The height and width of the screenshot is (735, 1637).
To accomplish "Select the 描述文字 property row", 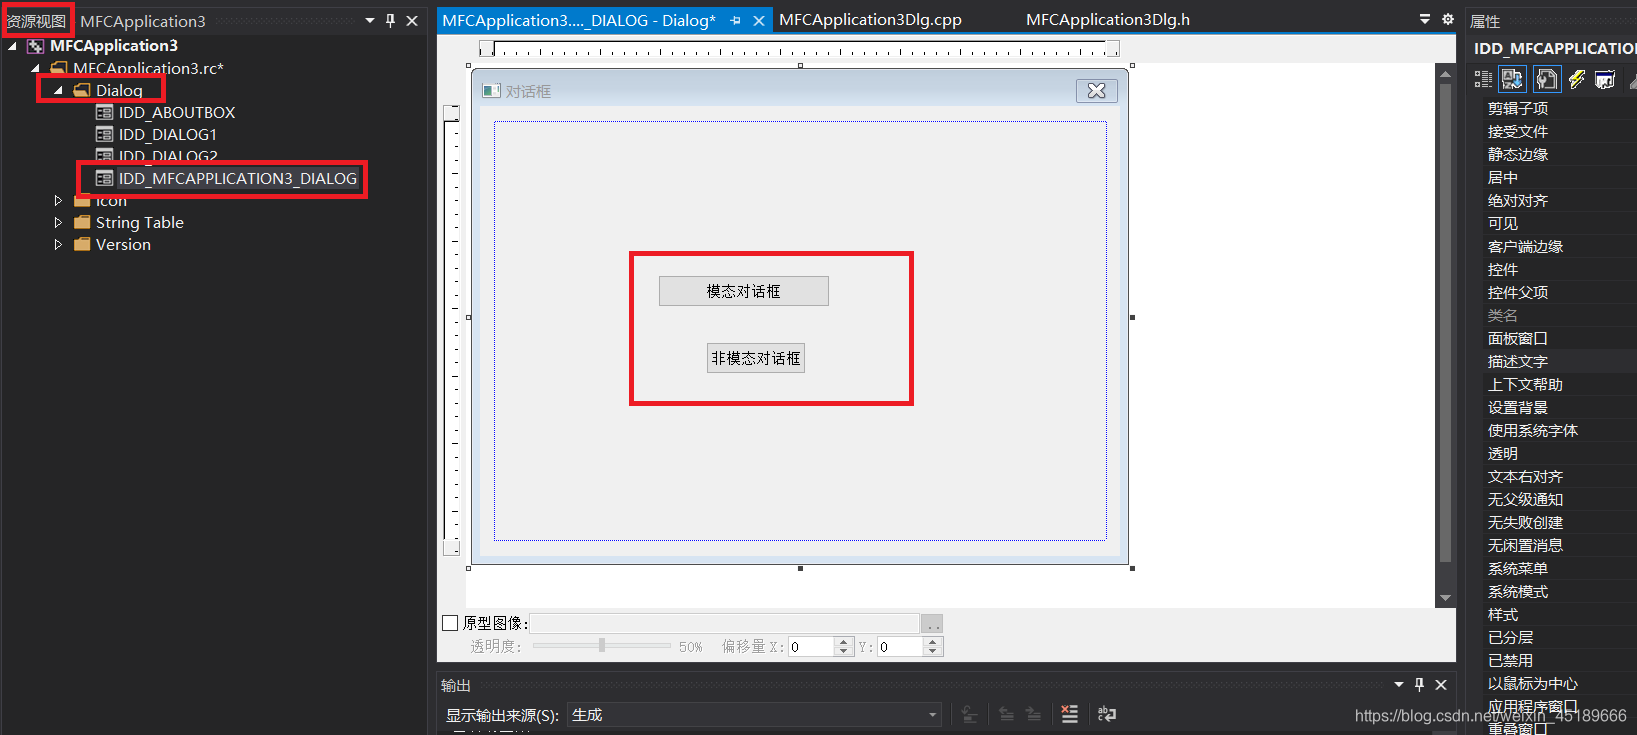I will coord(1559,361).
